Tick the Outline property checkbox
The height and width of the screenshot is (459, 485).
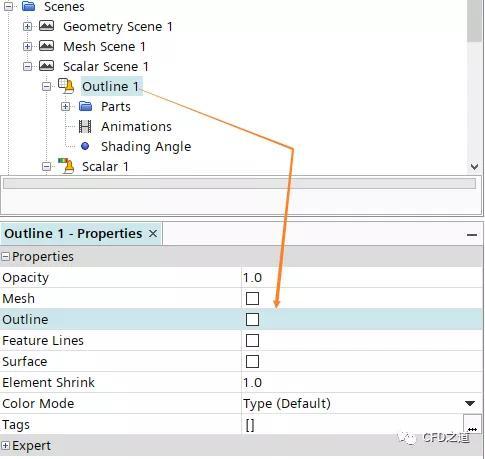[252, 320]
